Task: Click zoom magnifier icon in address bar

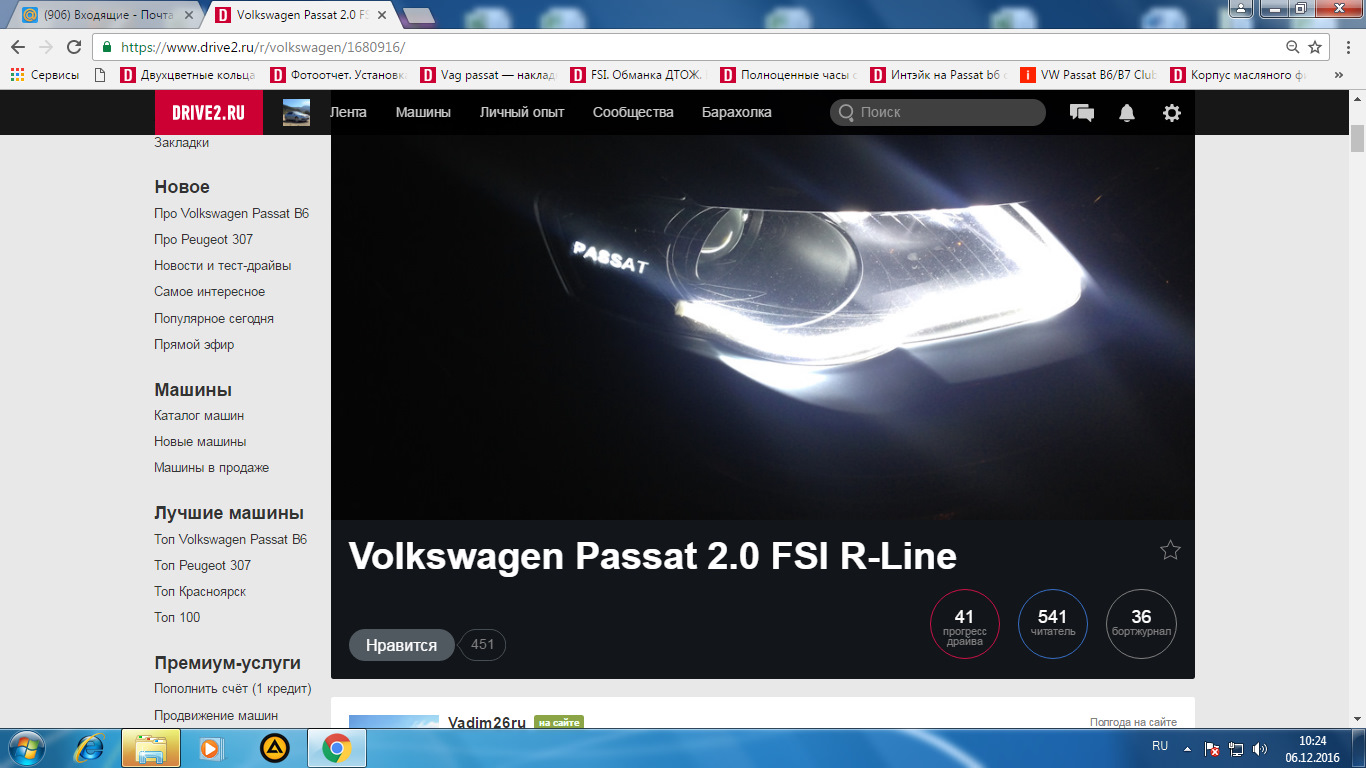Action: pos(1293,47)
